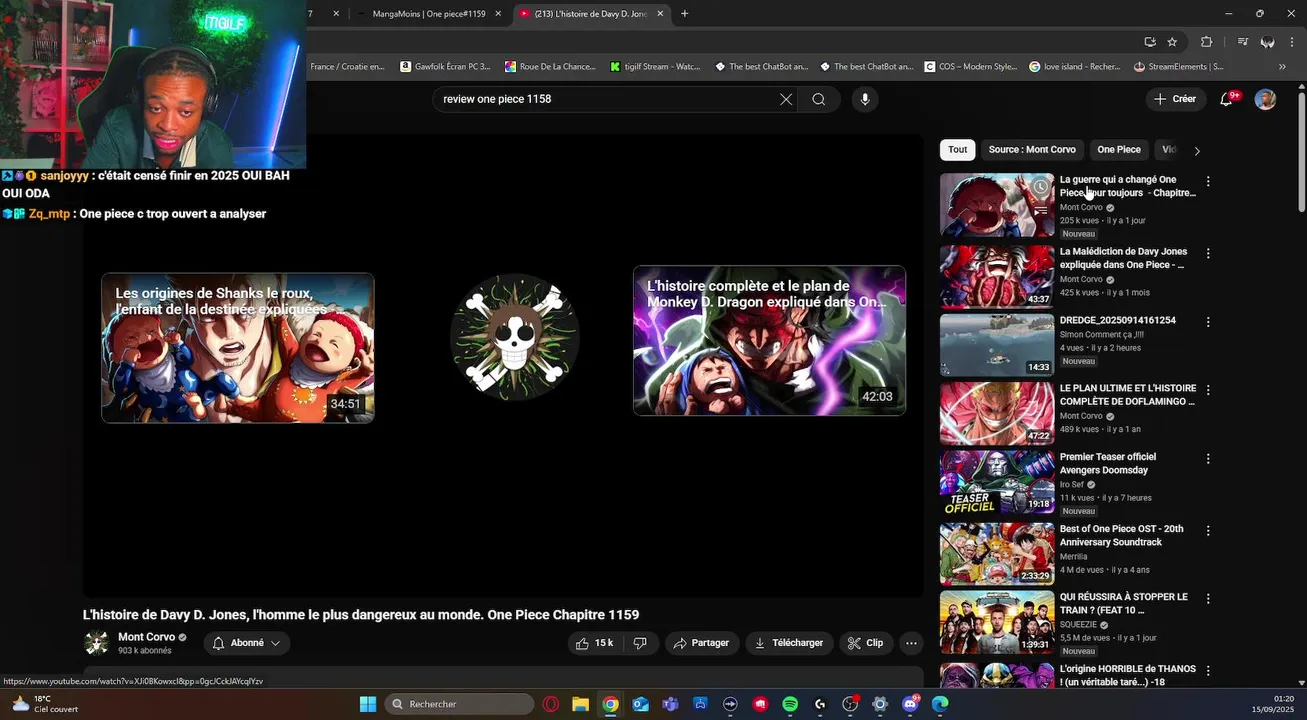Show more filter chips with right arrow
Viewport: 1307px width, 720px height.
tap(1197, 151)
